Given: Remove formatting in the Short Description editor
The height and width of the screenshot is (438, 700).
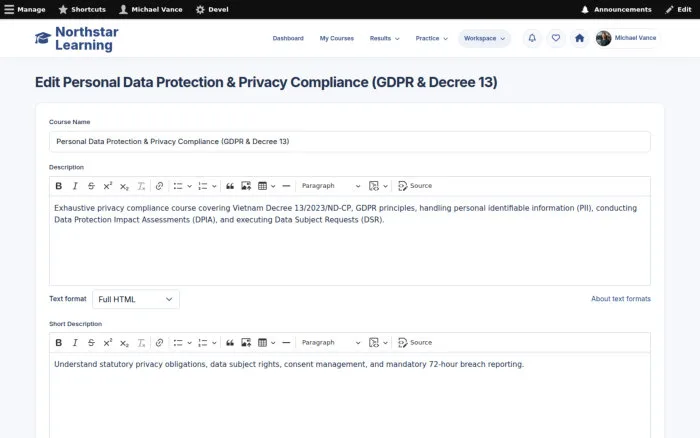Looking at the screenshot, I should pyautogui.click(x=141, y=342).
